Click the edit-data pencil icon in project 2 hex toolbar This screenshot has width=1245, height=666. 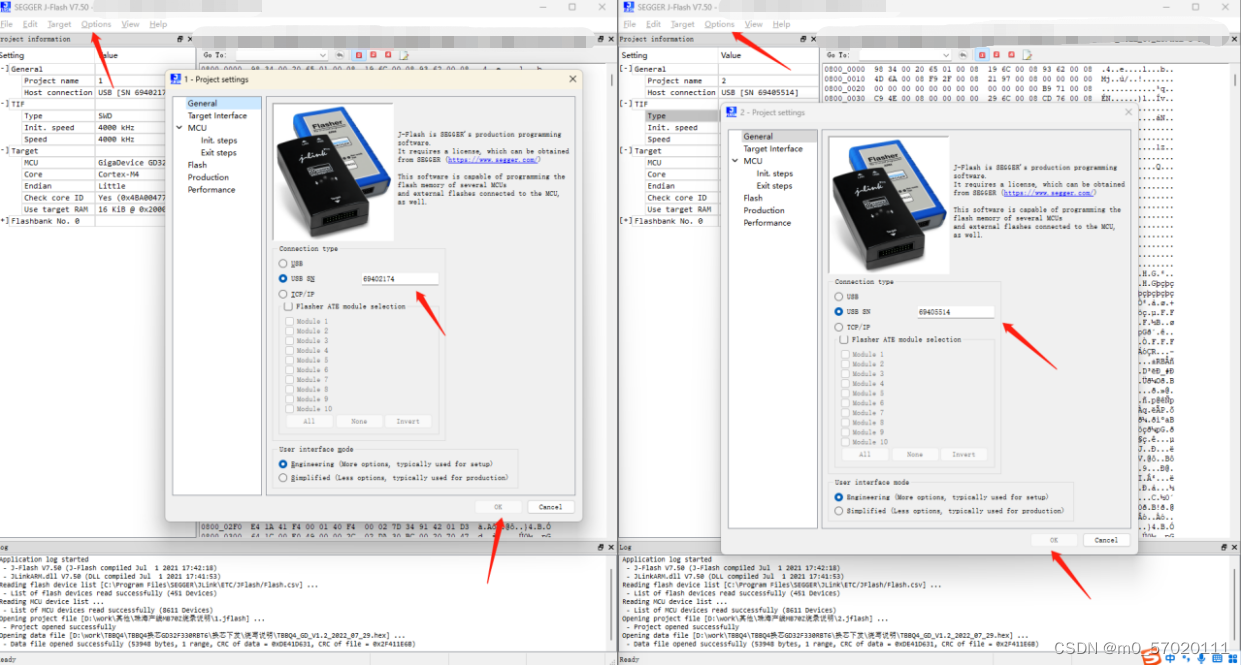tap(1027, 55)
